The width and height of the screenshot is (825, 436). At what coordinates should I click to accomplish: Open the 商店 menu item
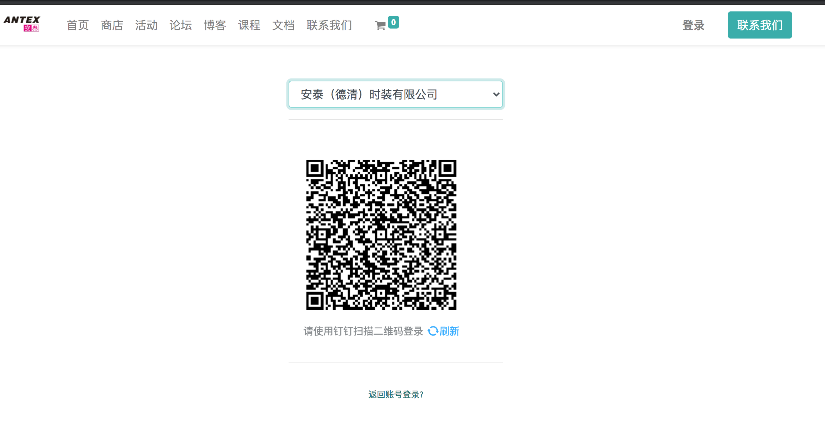pyautogui.click(x=112, y=26)
